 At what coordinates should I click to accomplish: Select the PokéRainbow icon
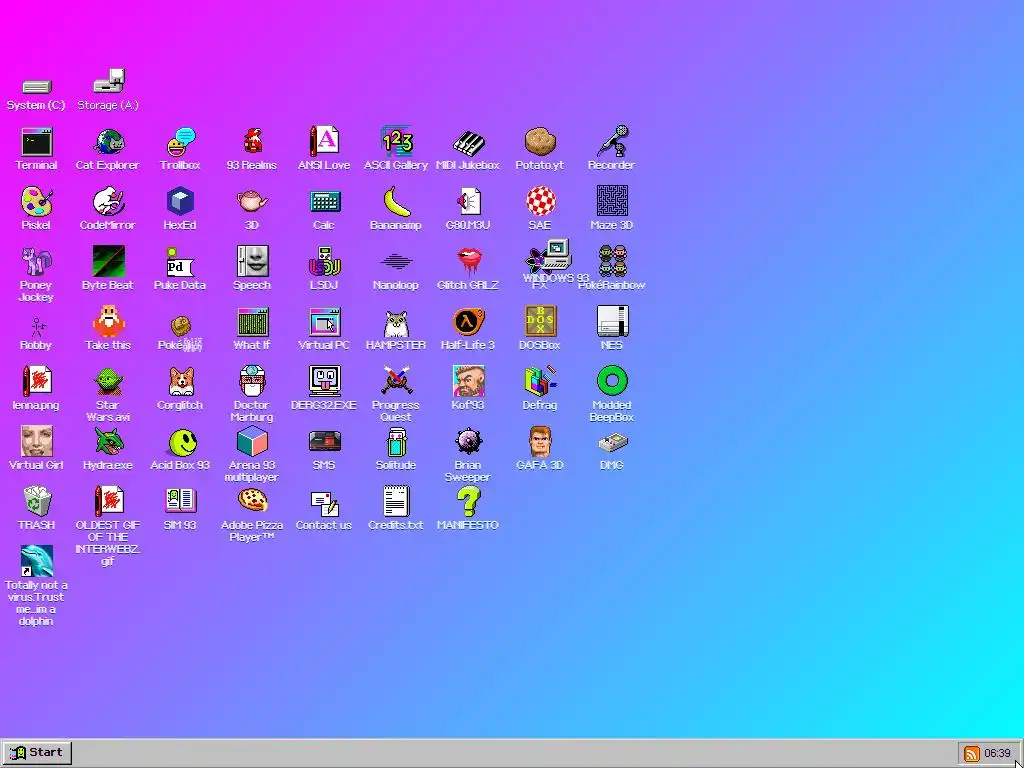pos(612,262)
